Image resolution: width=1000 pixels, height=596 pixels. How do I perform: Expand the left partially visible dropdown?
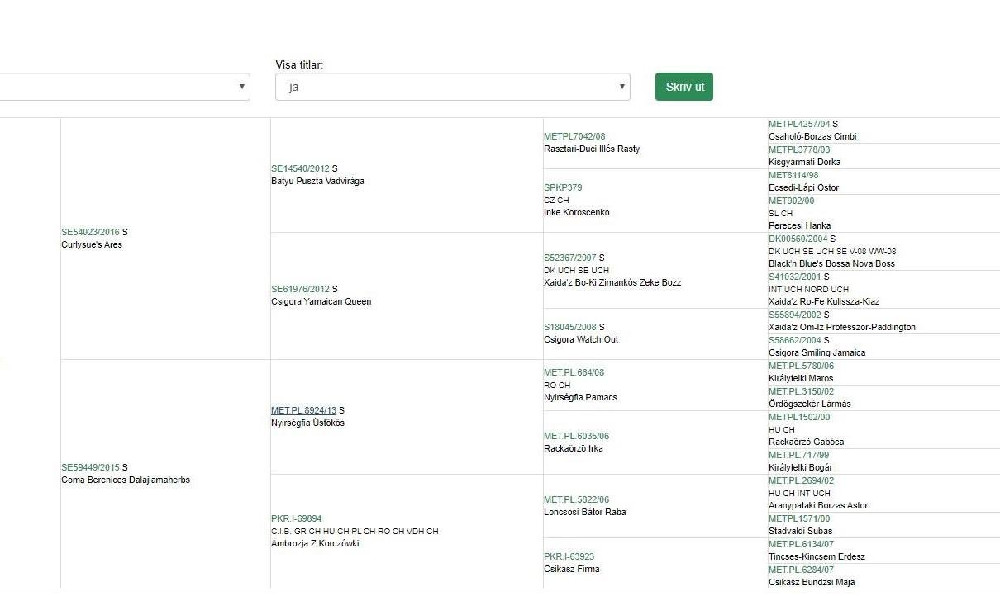click(124, 87)
